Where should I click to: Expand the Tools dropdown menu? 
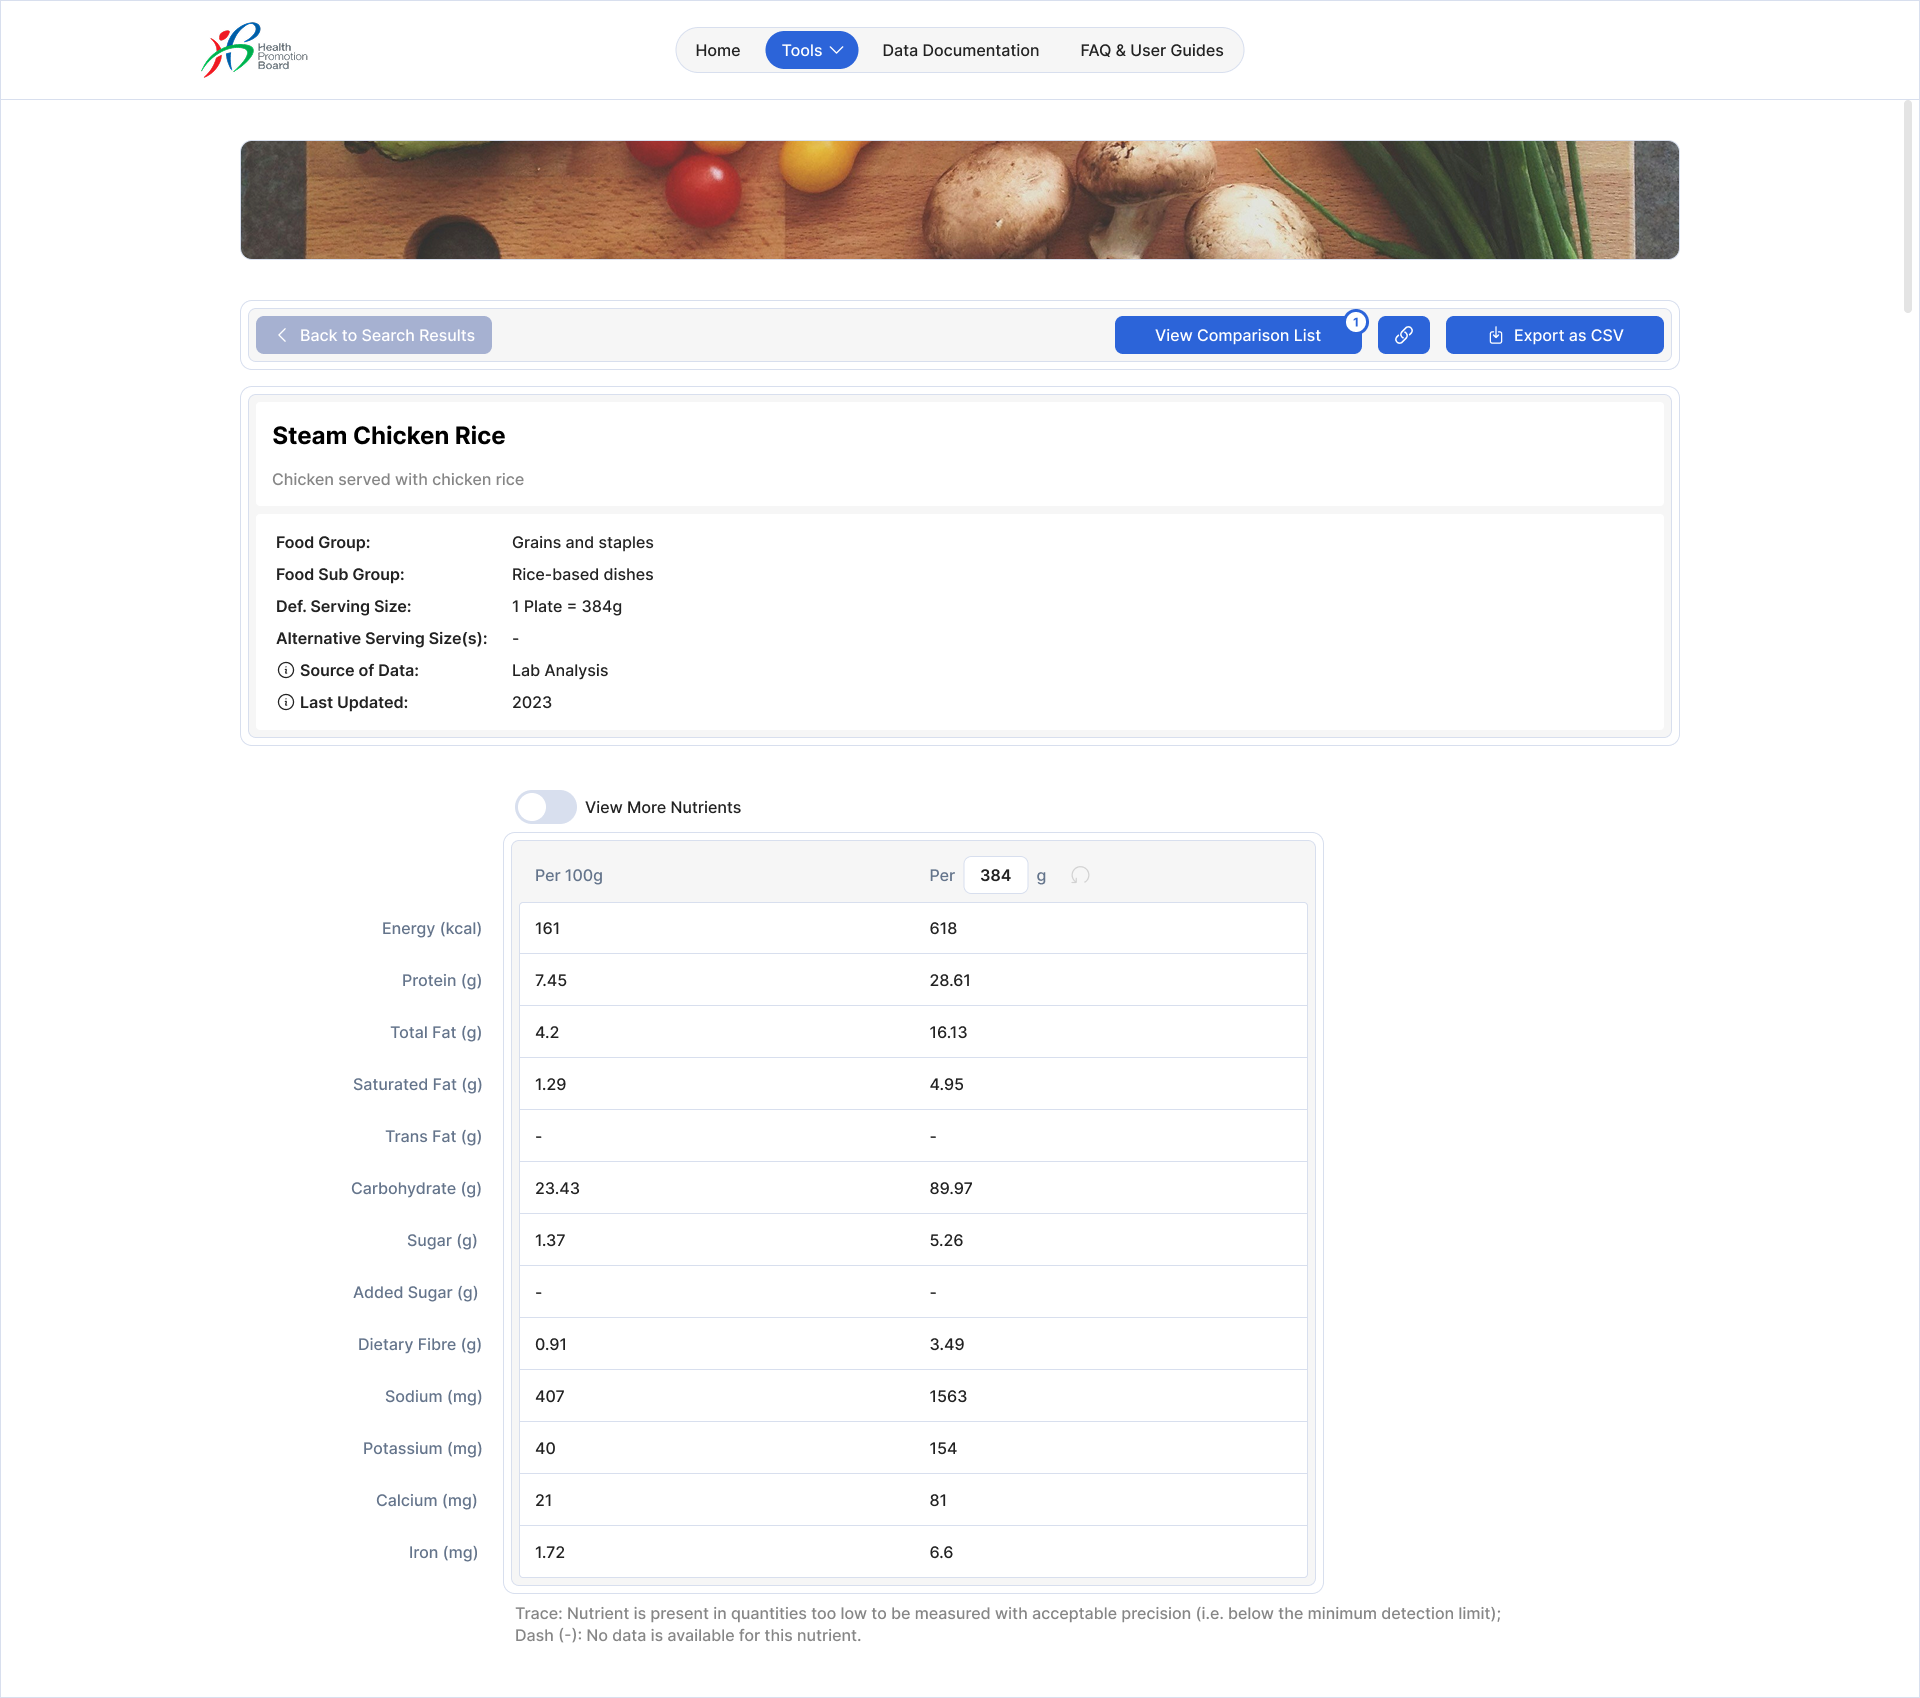tap(811, 50)
